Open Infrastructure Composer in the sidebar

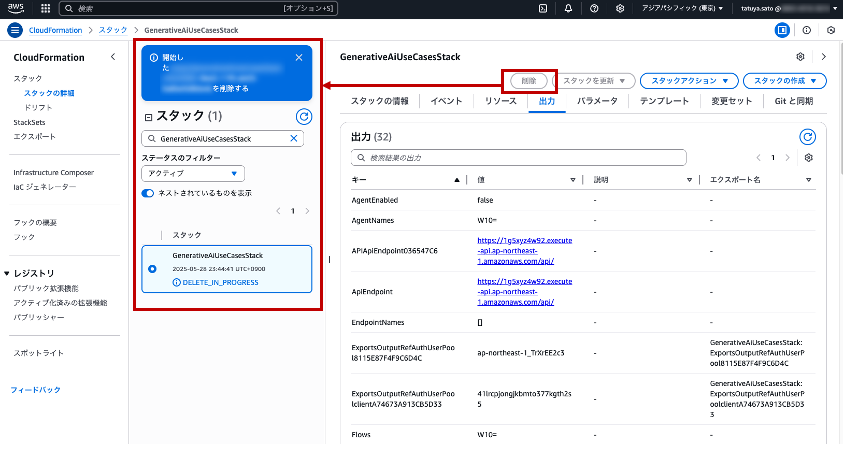tap(54, 173)
